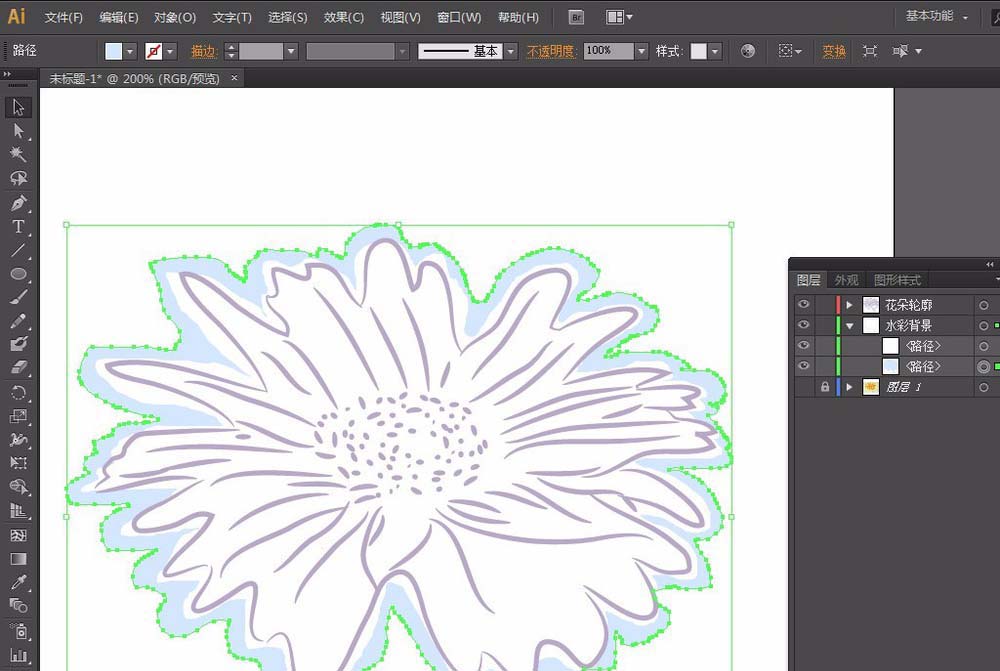The width and height of the screenshot is (1000, 671).
Task: Toggle visibility of 水彩背景 layer
Action: point(804,325)
